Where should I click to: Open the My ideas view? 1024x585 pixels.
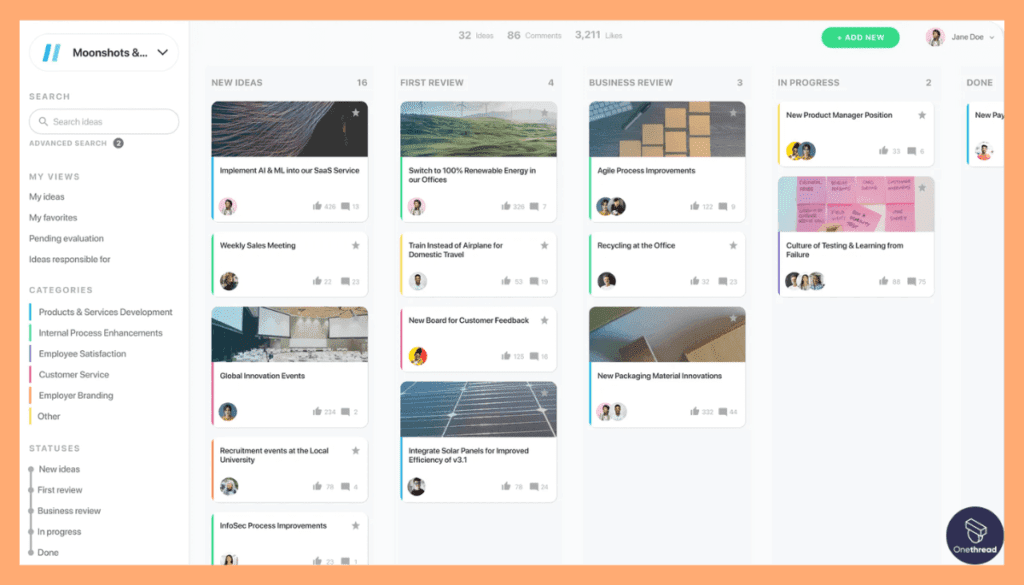click(46, 197)
